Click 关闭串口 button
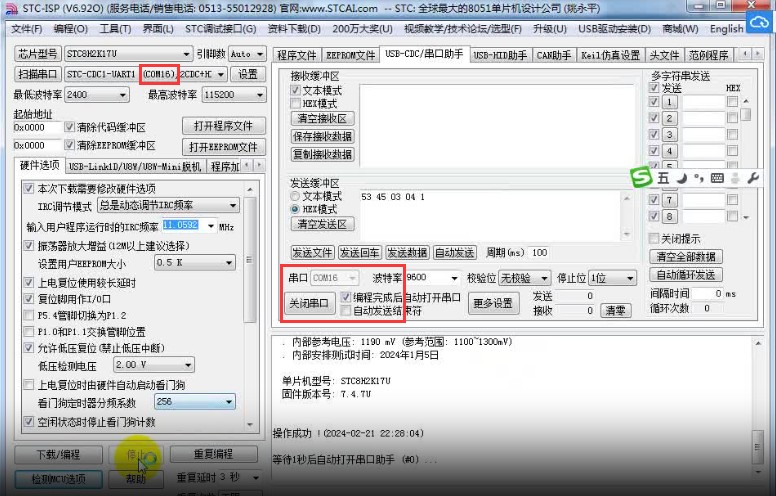Image resolution: width=776 pixels, height=496 pixels. [309, 303]
